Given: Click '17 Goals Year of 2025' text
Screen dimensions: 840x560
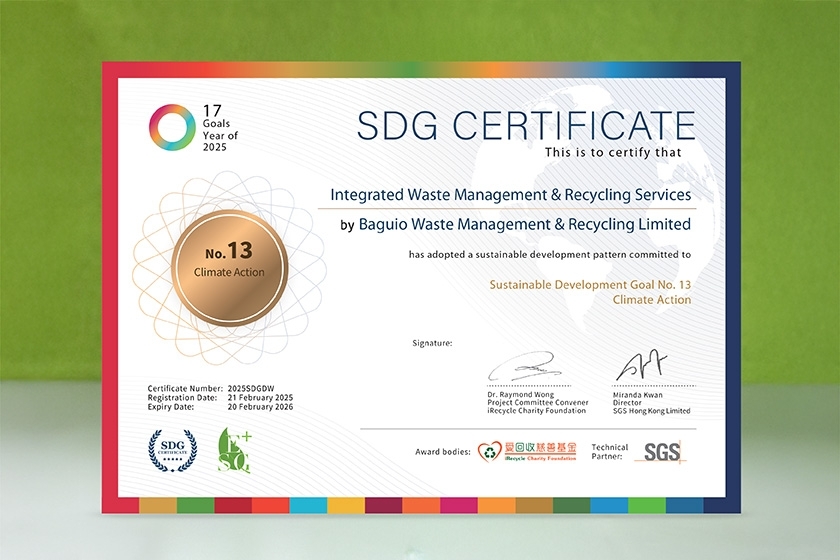Looking at the screenshot, I should 220,128.
